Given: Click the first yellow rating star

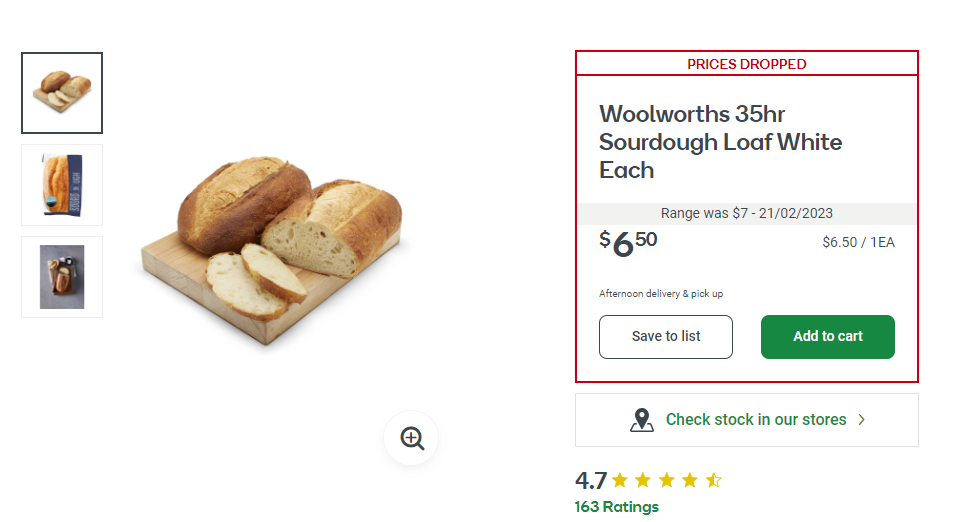Looking at the screenshot, I should (x=620, y=480).
